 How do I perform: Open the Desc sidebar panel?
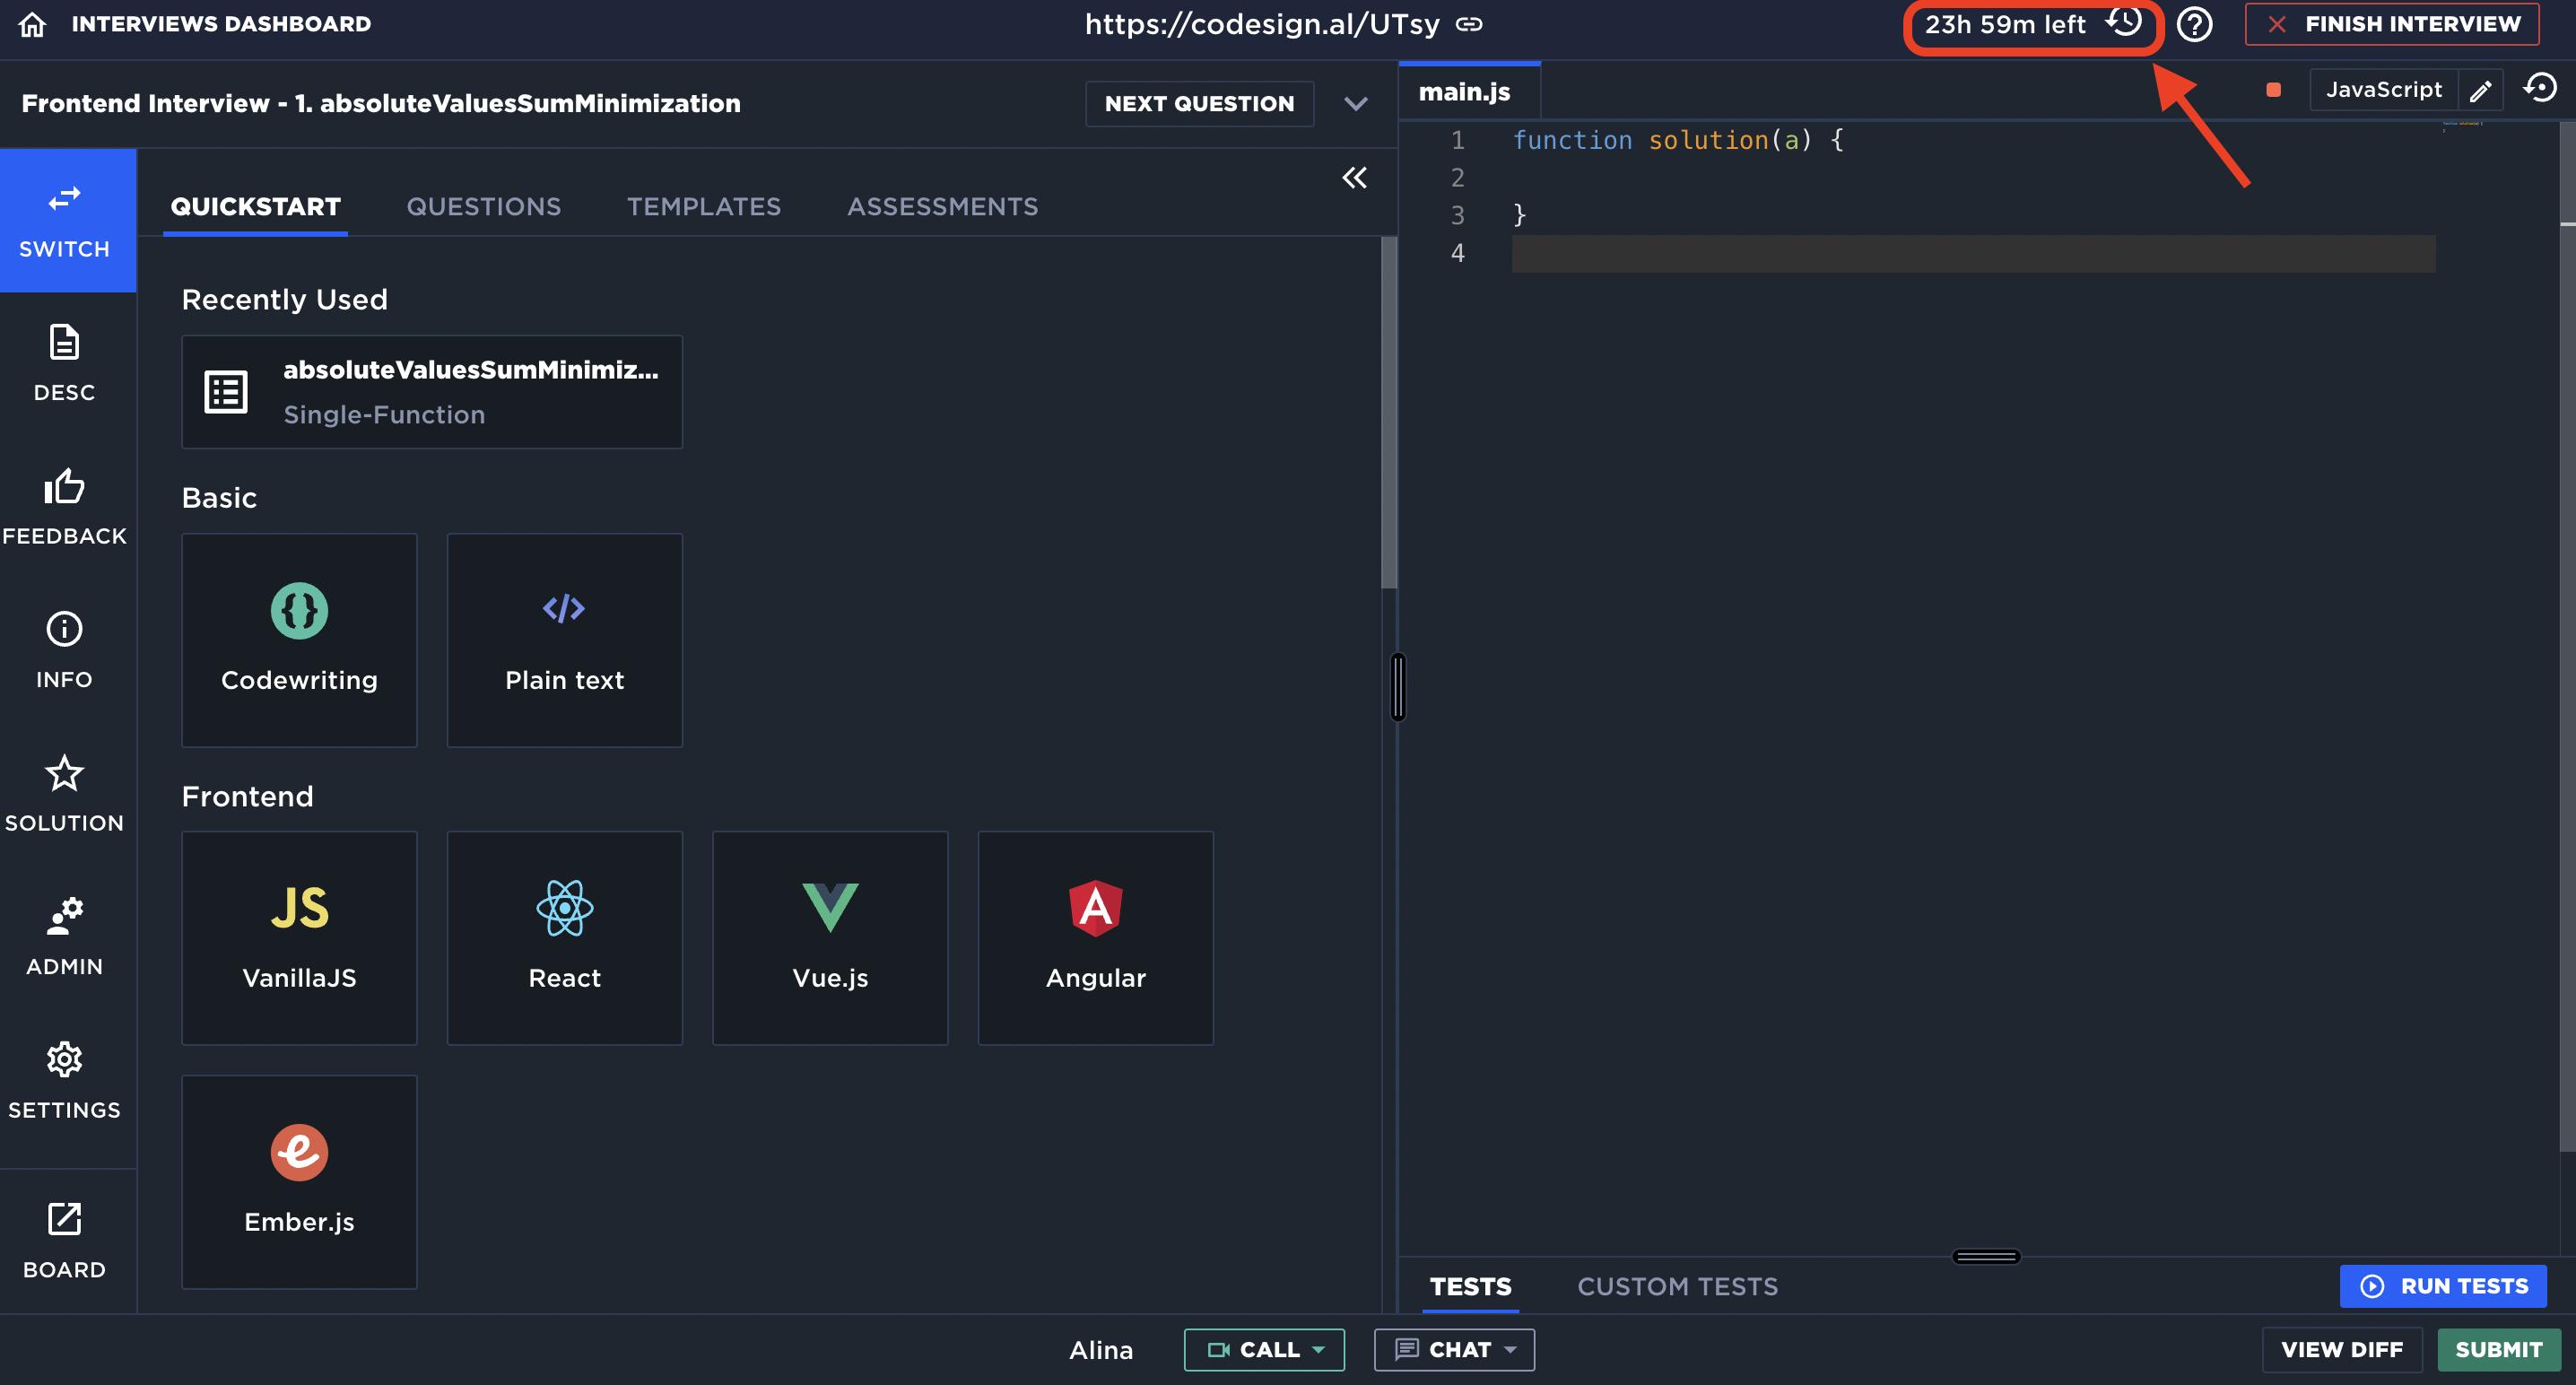[65, 364]
